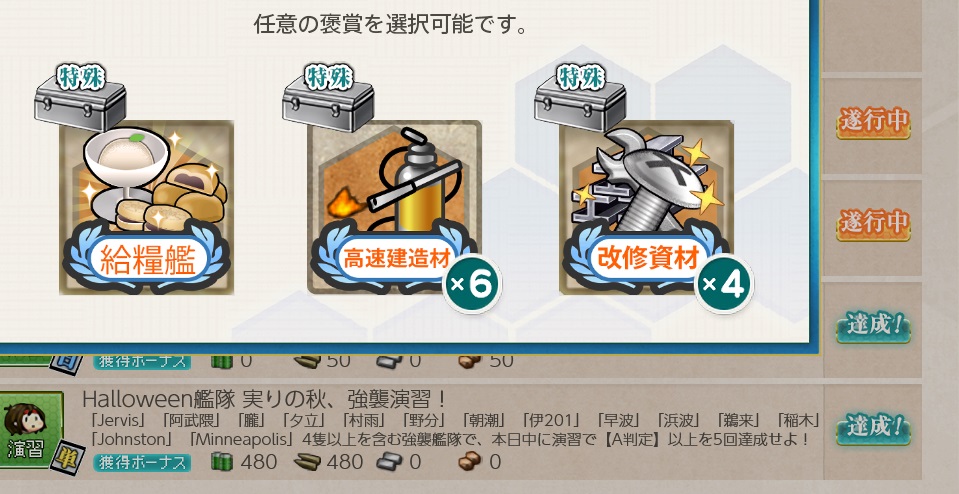
Task: Pick the 改修資材 improvement materials reward
Action: pyautogui.click(x=646, y=207)
